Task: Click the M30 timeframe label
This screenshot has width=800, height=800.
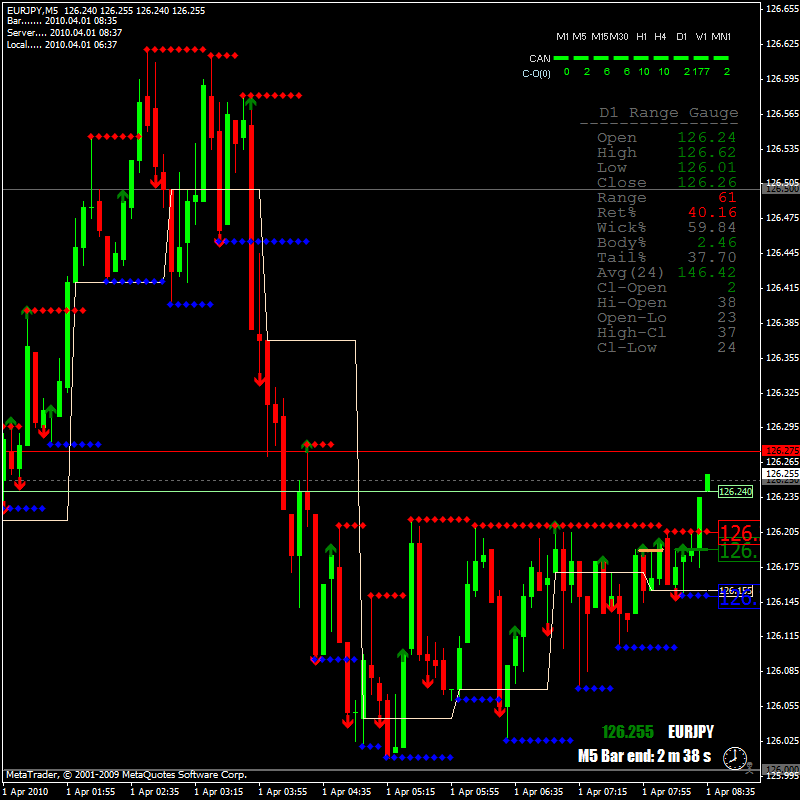Action: tap(619, 37)
